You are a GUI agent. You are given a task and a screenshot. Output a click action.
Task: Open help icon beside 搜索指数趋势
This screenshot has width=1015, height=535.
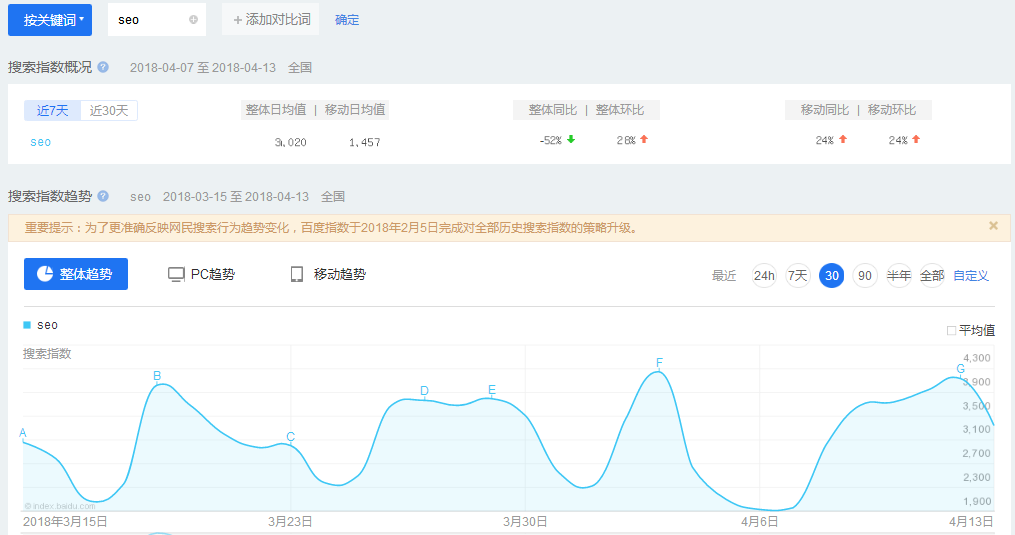pos(103,196)
